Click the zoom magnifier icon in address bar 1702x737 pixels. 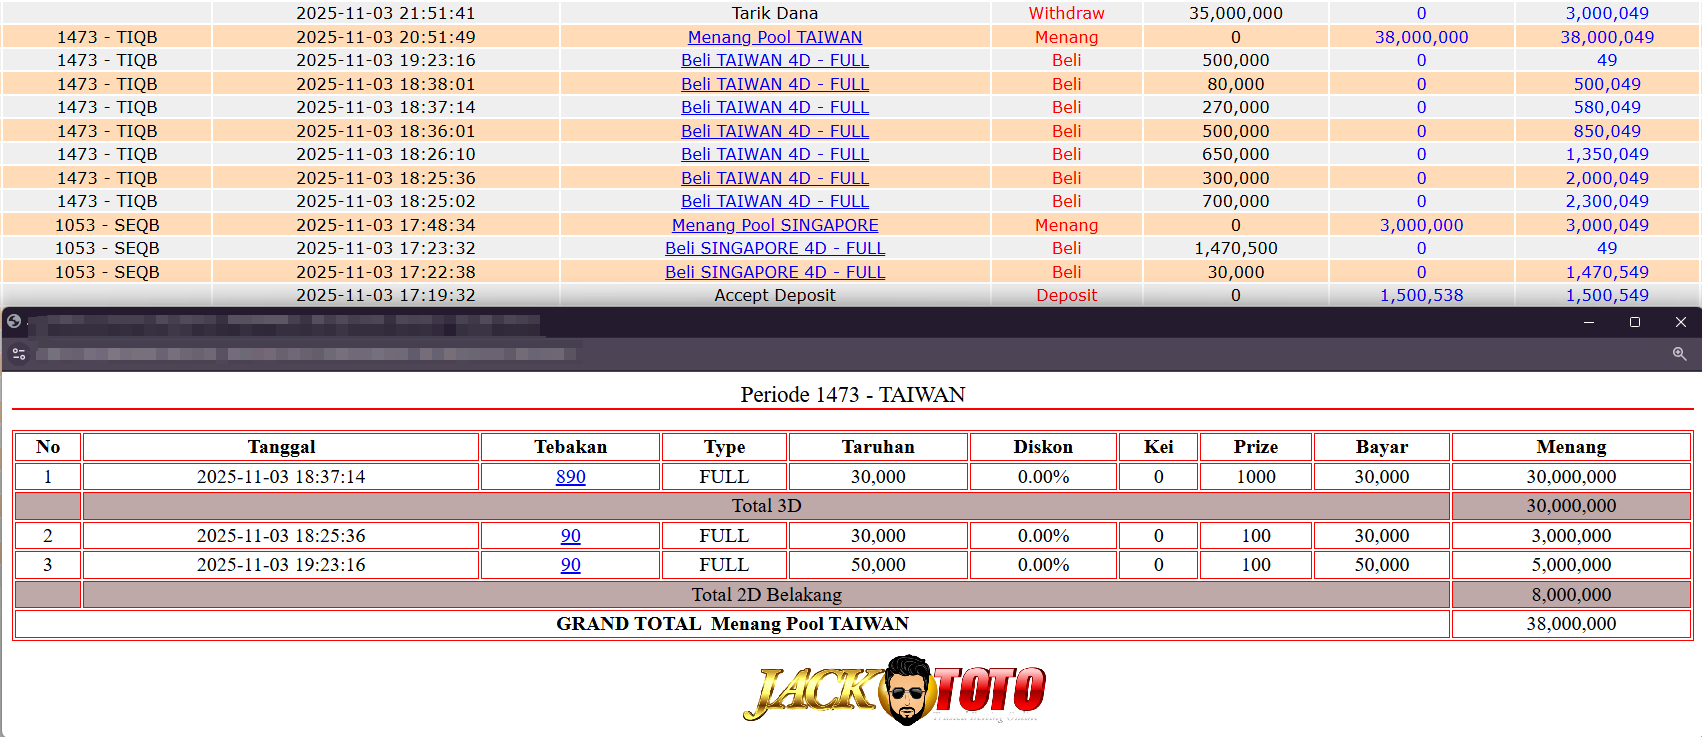1679,354
